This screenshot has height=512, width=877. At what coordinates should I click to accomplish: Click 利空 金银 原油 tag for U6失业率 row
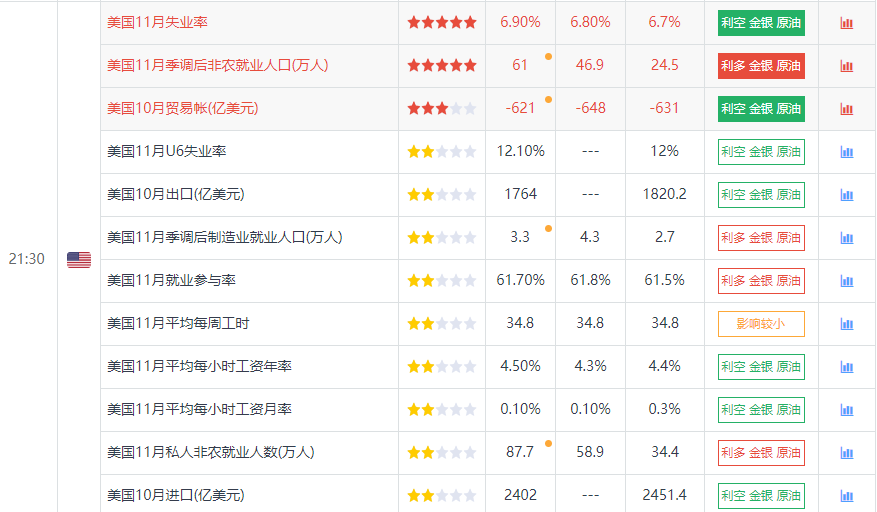coord(761,152)
